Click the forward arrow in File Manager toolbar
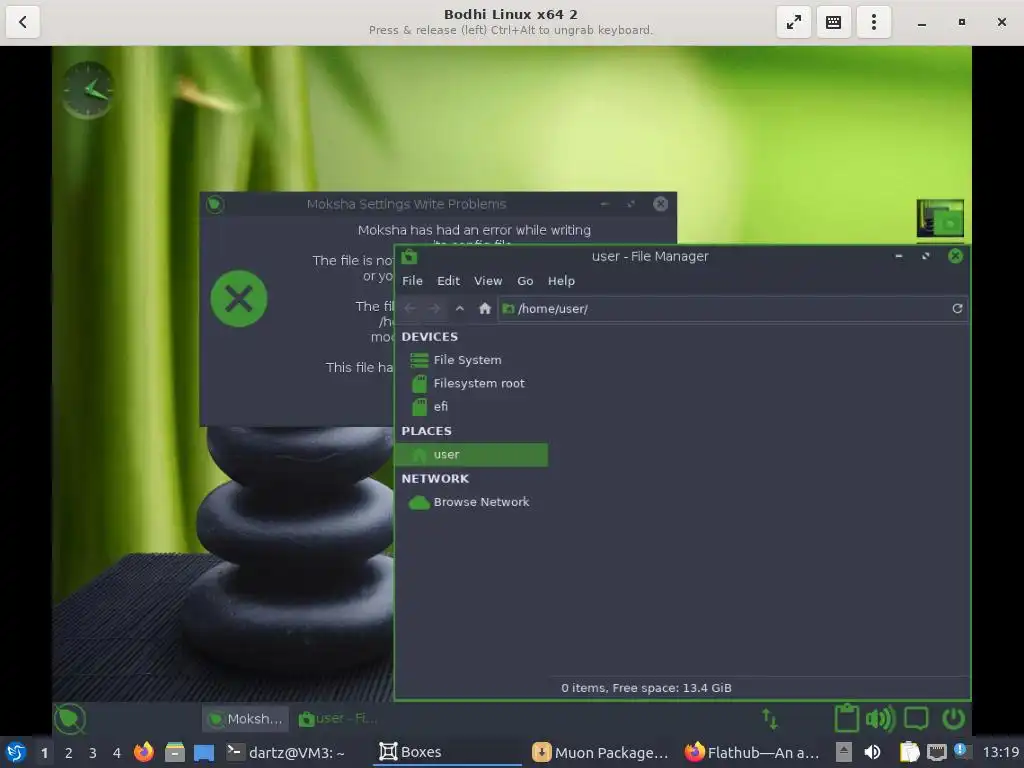This screenshot has height=768, width=1024. (x=434, y=308)
